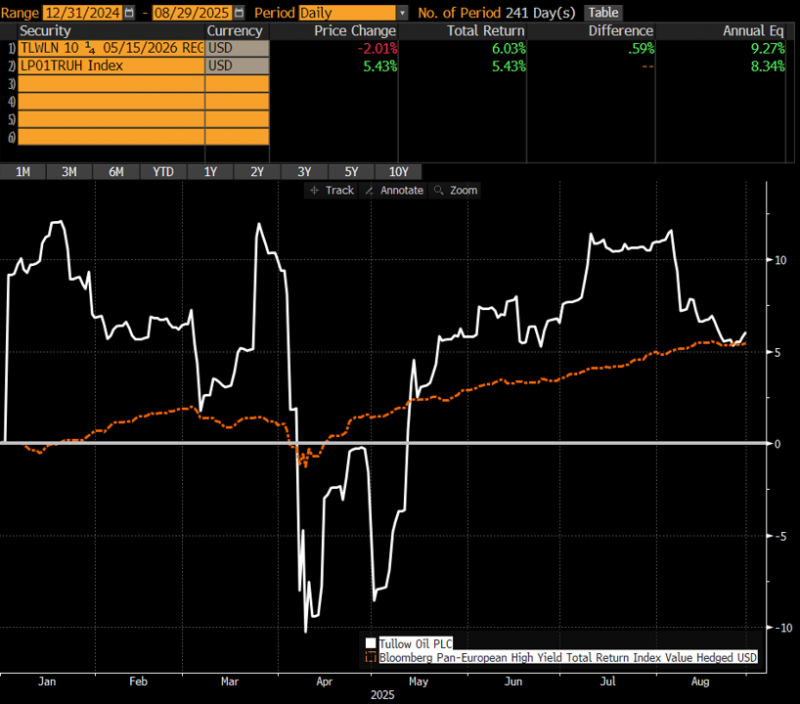
Task: Click the LP01TRUH Index security field
Action: coord(110,66)
